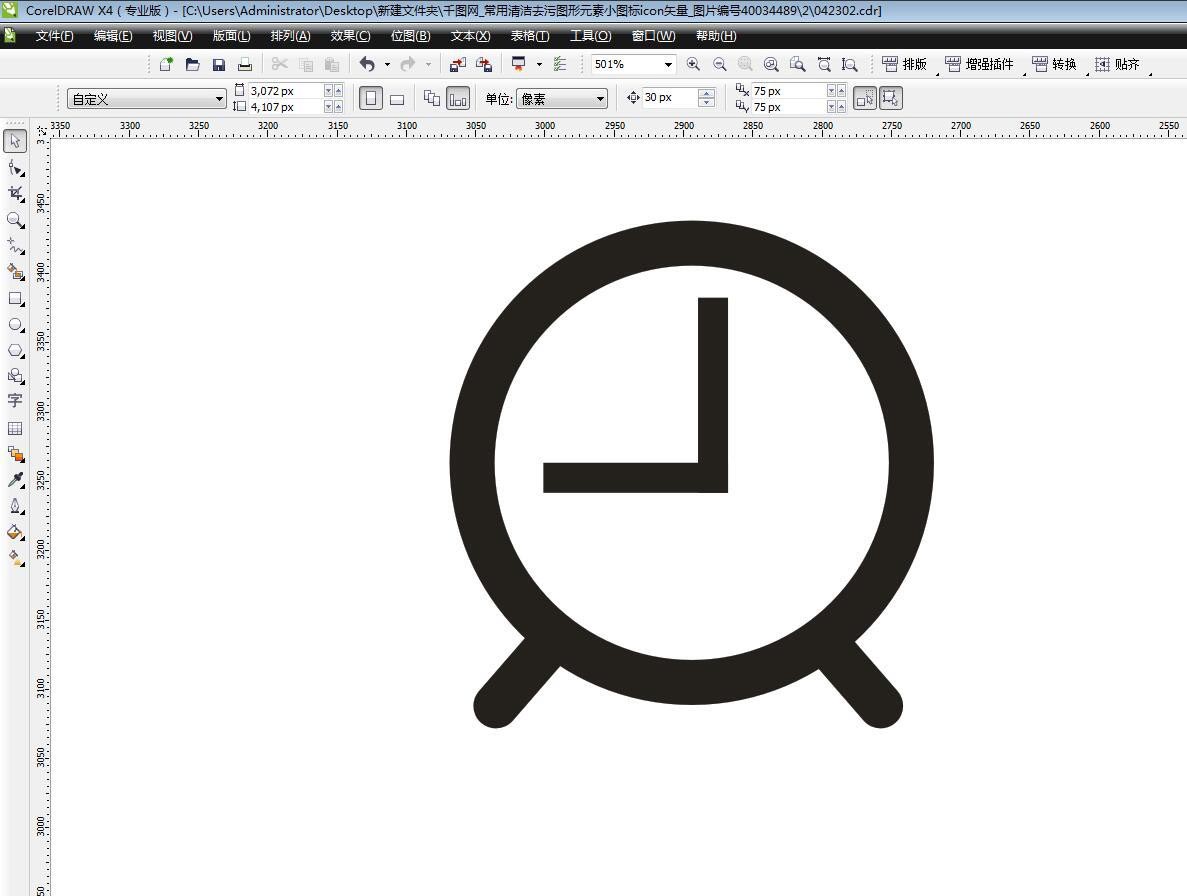Open the 单位 units dropdown showing 像素

600,99
